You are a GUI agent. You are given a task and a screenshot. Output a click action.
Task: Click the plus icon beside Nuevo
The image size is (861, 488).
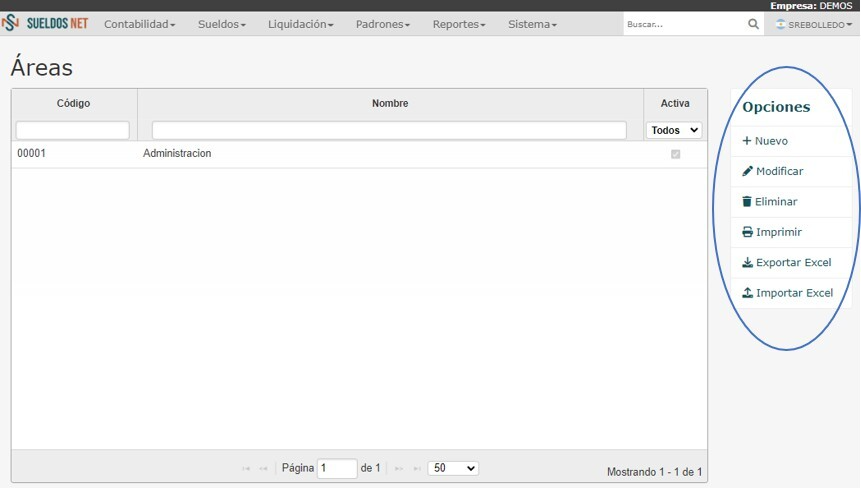point(747,141)
